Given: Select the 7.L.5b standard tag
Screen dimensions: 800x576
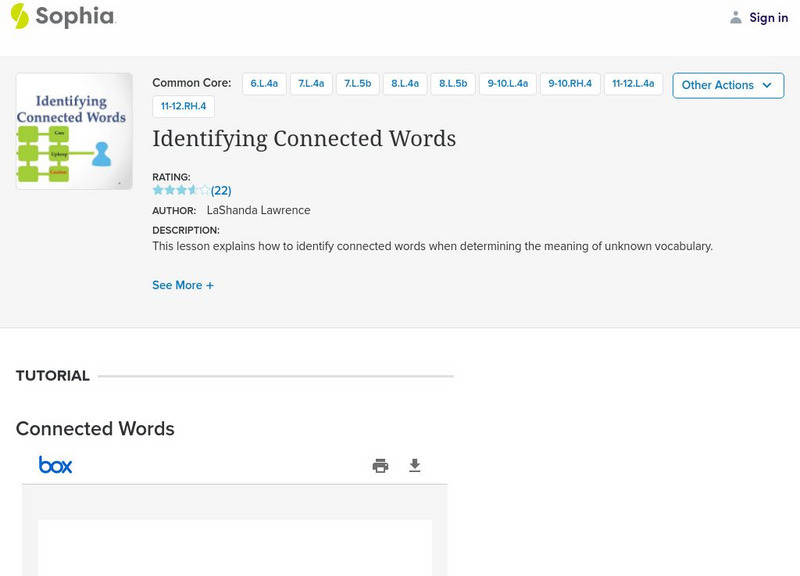Looking at the screenshot, I should (357, 84).
